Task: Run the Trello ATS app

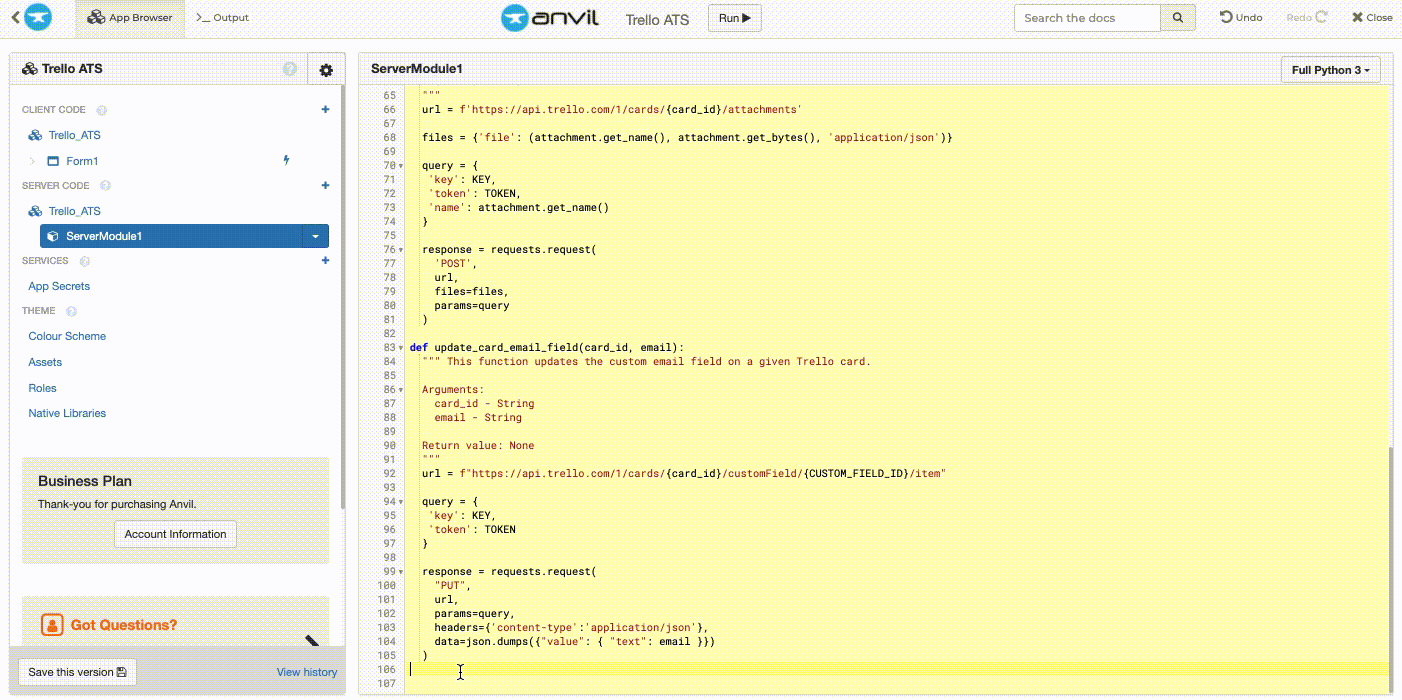Action: tap(735, 18)
